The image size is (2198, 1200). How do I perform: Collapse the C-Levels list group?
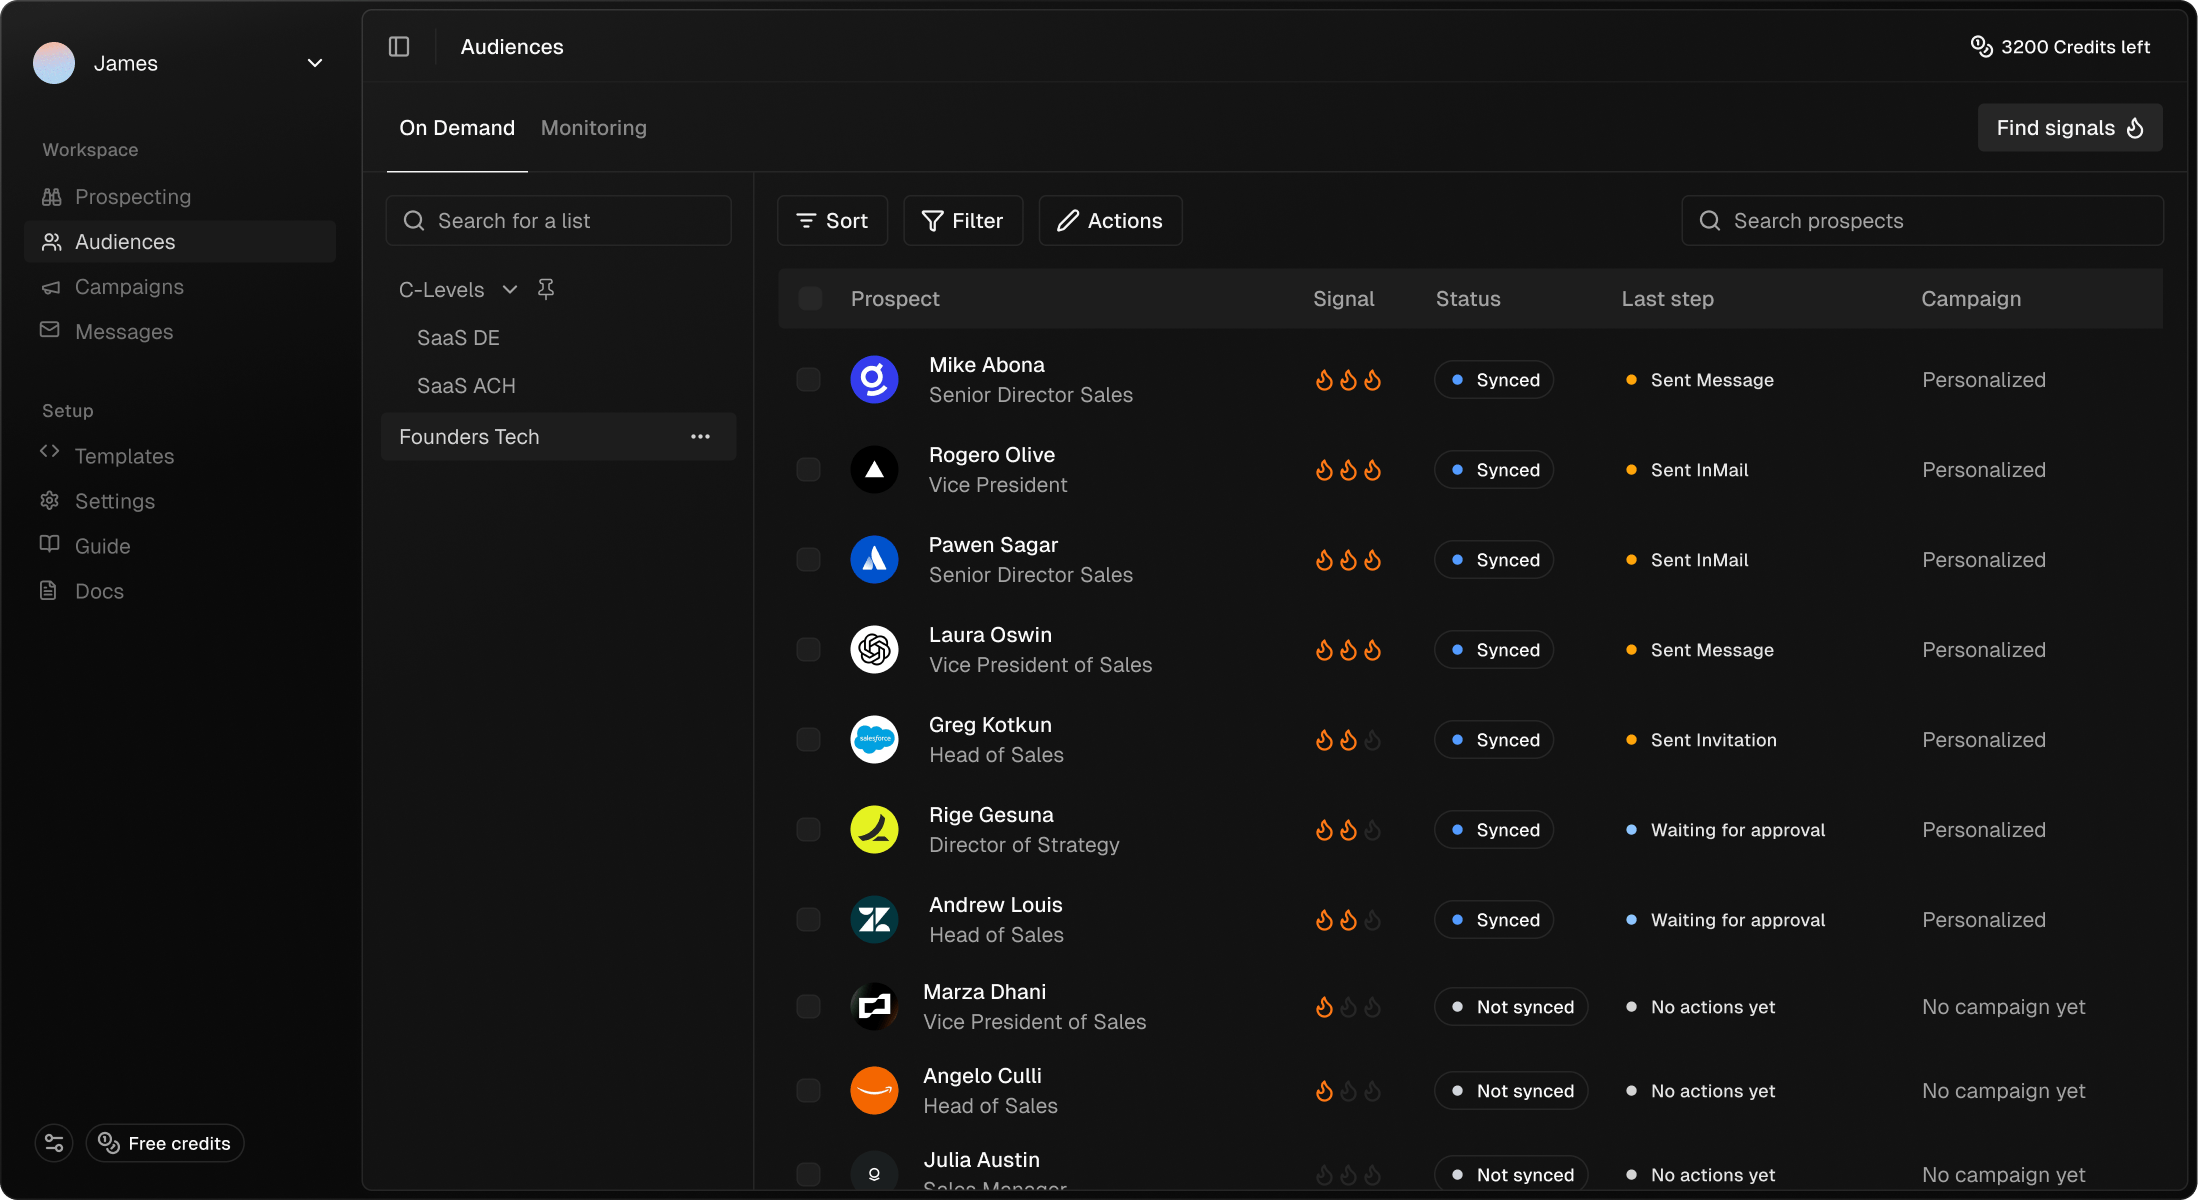pos(510,289)
